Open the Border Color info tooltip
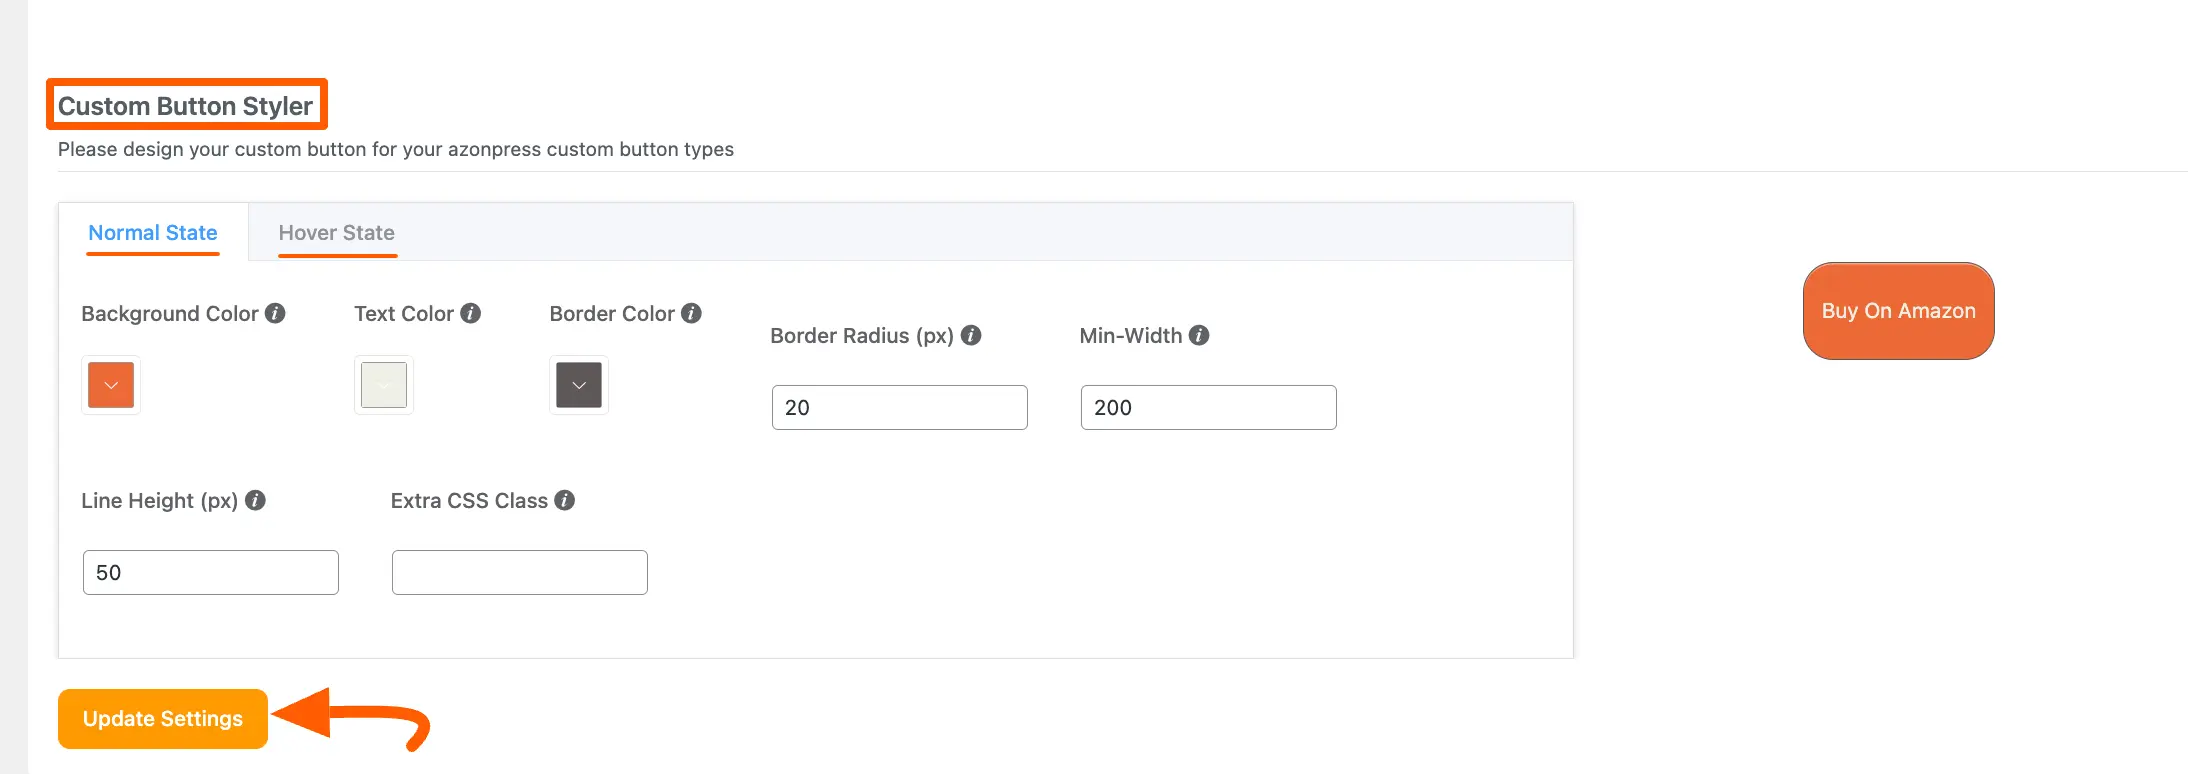The image size is (2188, 774). pyautogui.click(x=689, y=313)
